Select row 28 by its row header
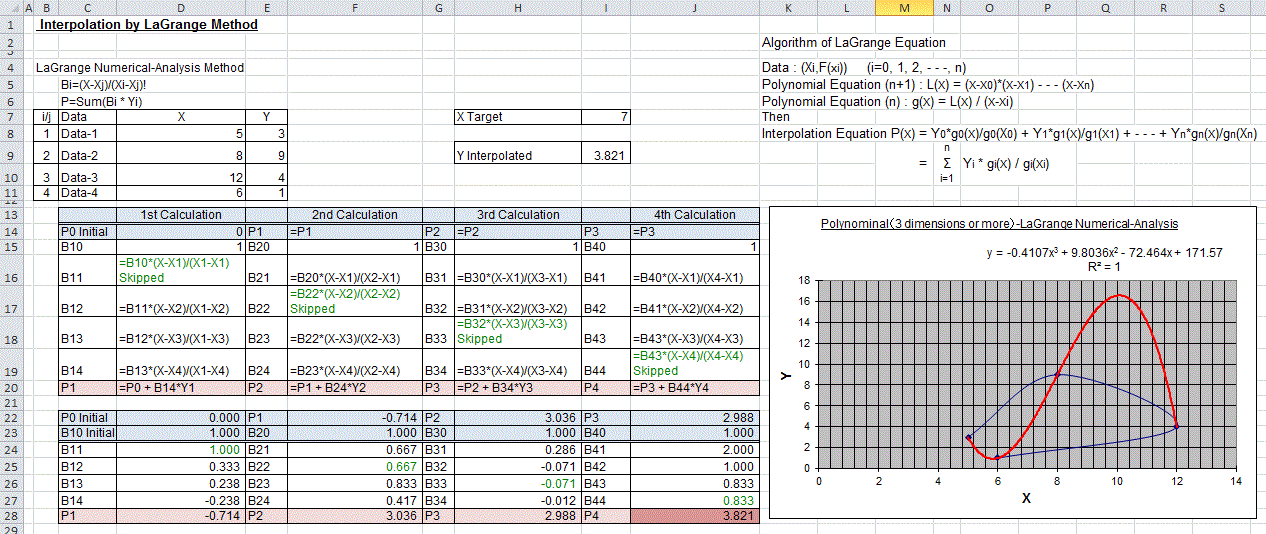1266x534 pixels. point(10,514)
